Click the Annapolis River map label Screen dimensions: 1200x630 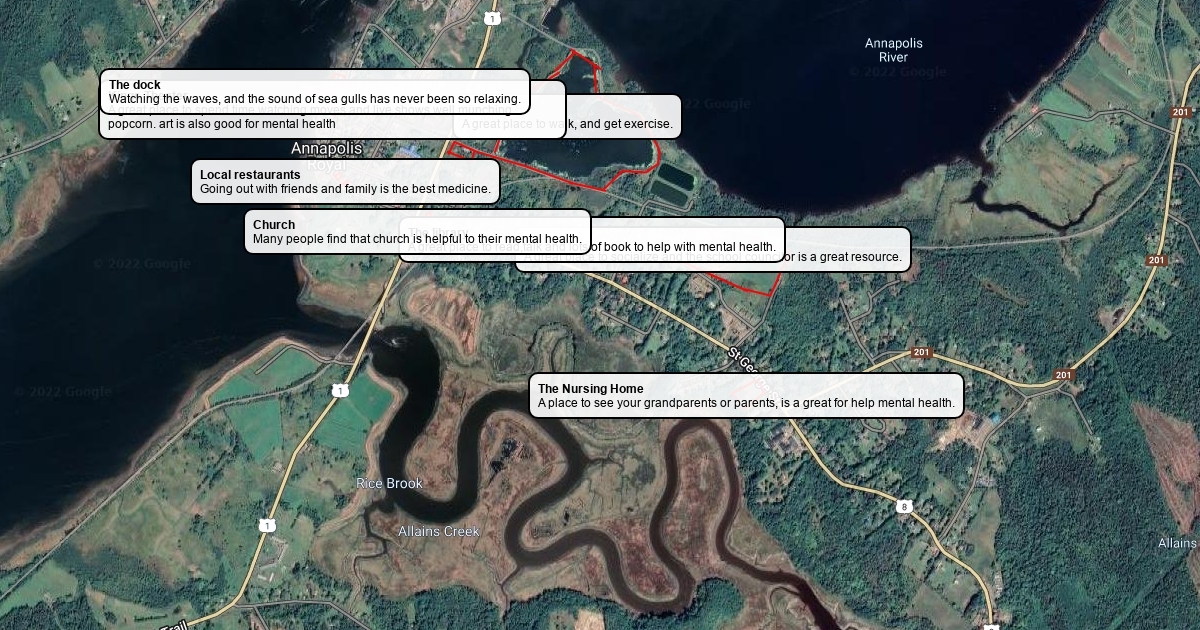[x=893, y=50]
